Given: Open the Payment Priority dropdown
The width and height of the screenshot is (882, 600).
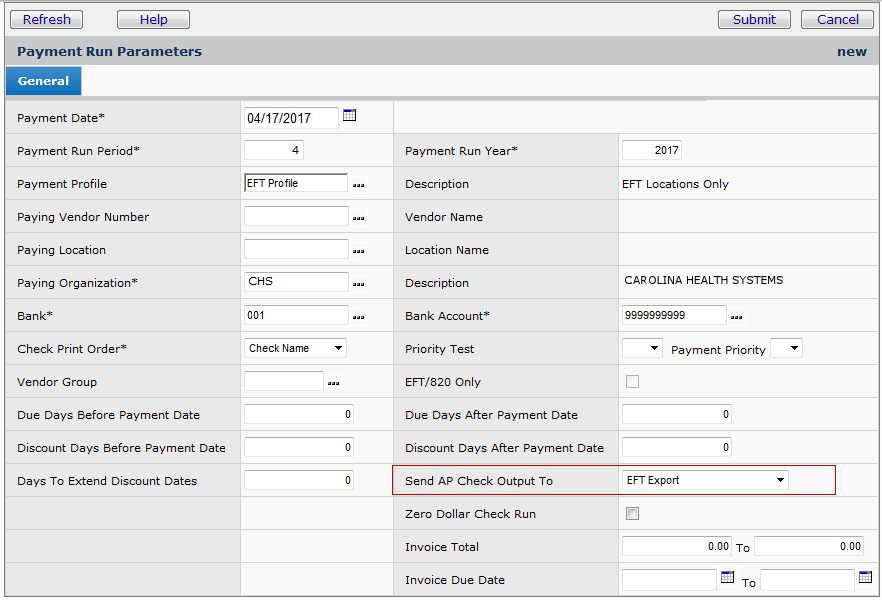Looking at the screenshot, I should click(x=786, y=348).
